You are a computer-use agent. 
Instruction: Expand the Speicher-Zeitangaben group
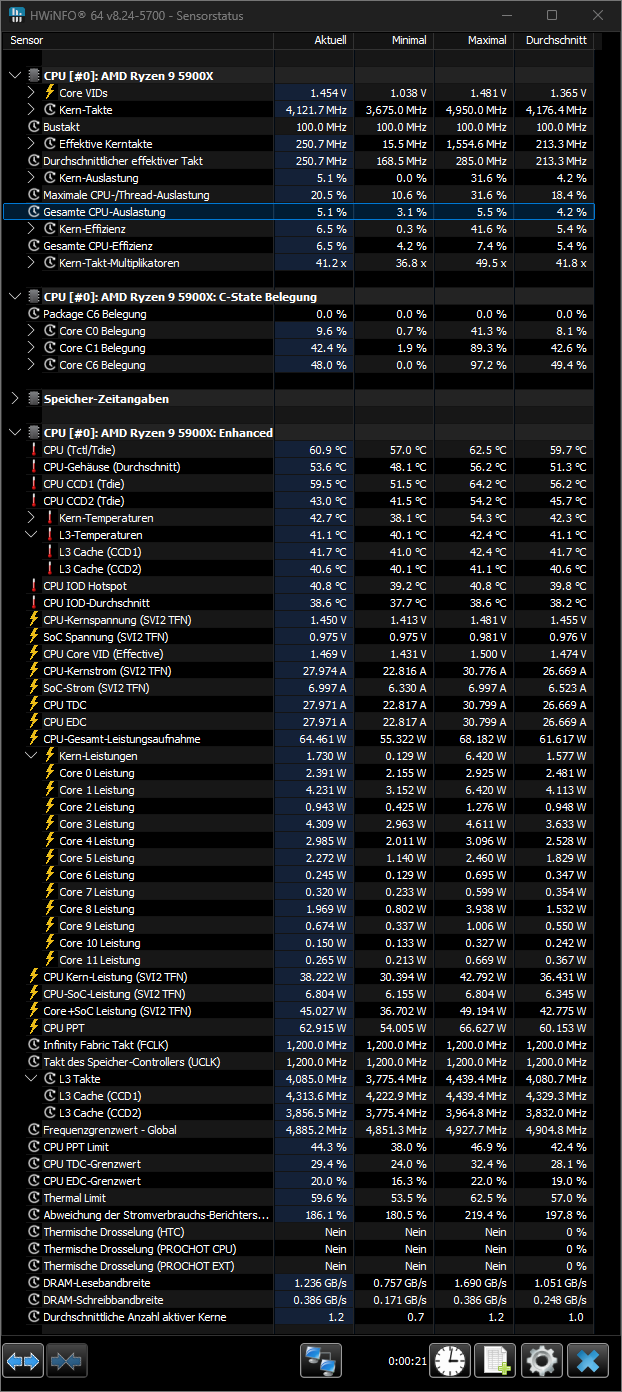(15, 399)
